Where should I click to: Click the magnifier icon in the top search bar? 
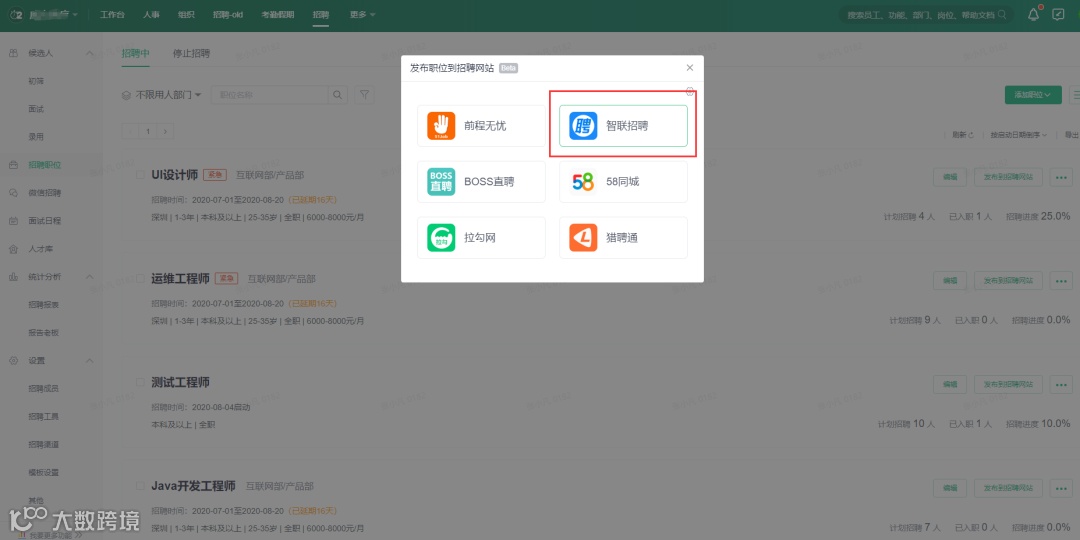click(1002, 14)
